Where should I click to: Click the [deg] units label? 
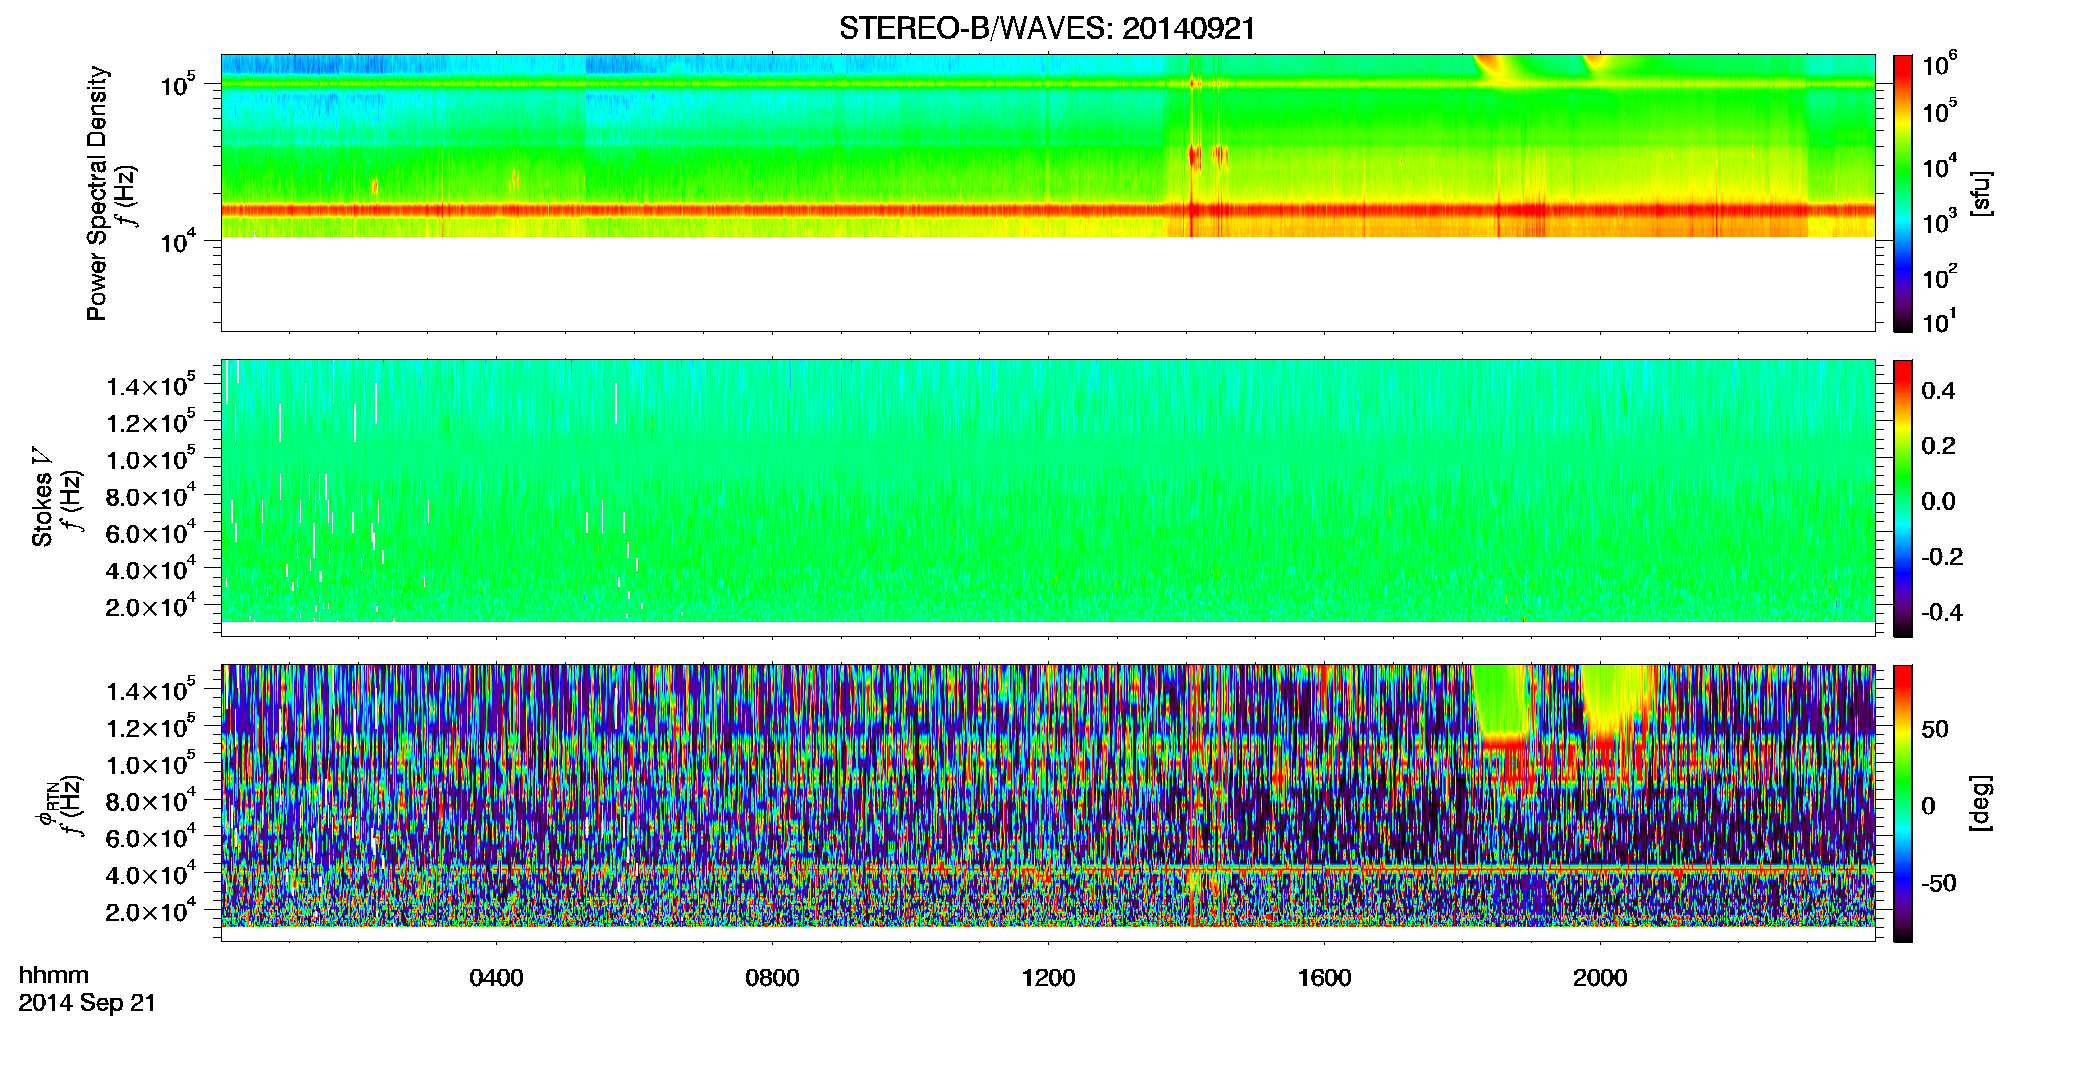coord(1980,803)
